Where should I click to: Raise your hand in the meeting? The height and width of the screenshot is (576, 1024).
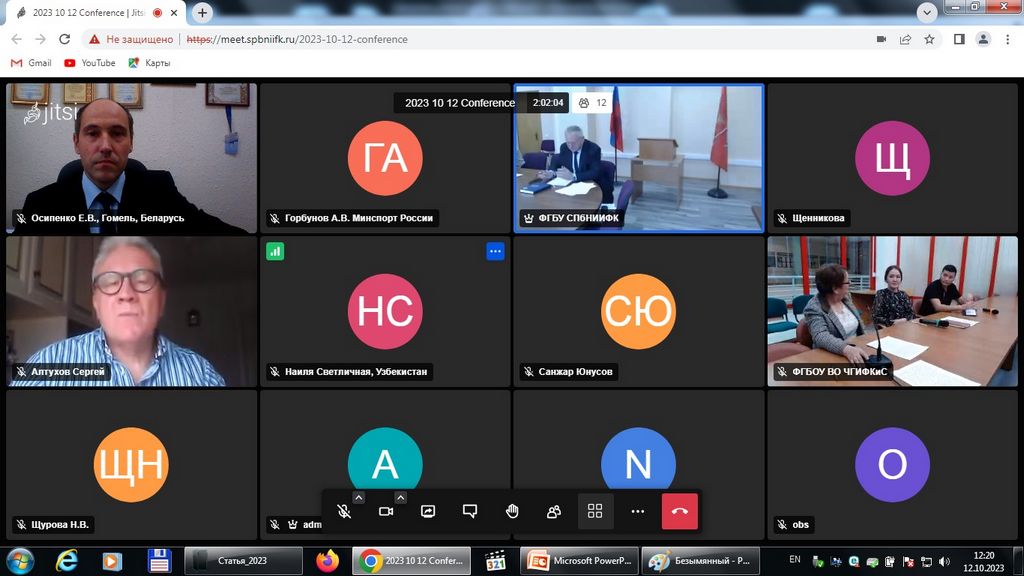coord(512,511)
